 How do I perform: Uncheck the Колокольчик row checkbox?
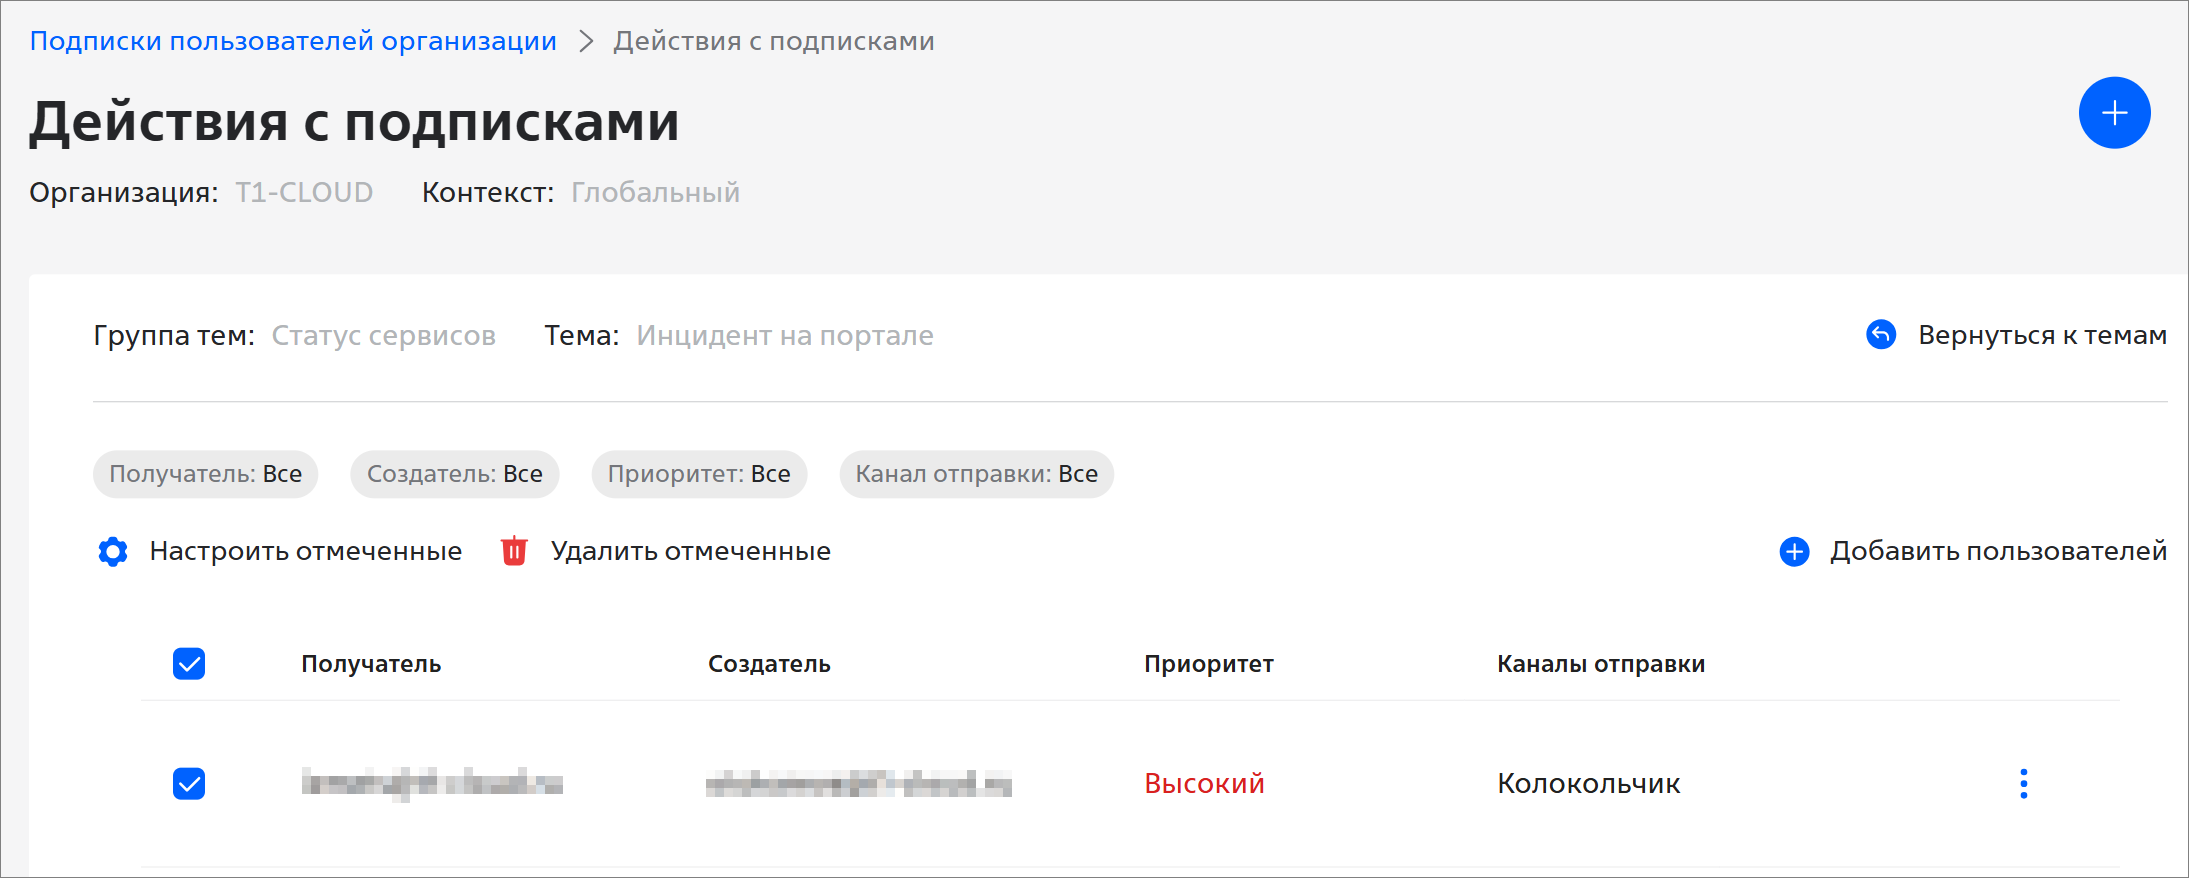pyautogui.click(x=189, y=783)
